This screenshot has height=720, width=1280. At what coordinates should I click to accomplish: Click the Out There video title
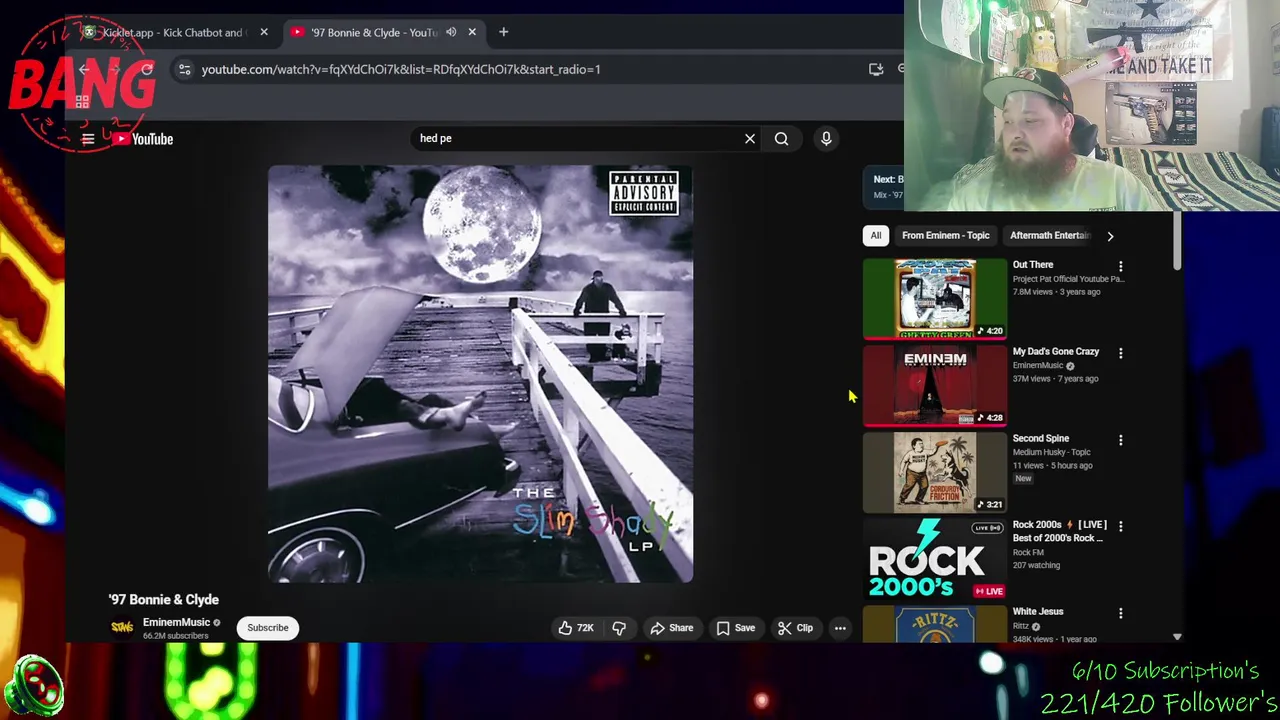pos(1033,265)
